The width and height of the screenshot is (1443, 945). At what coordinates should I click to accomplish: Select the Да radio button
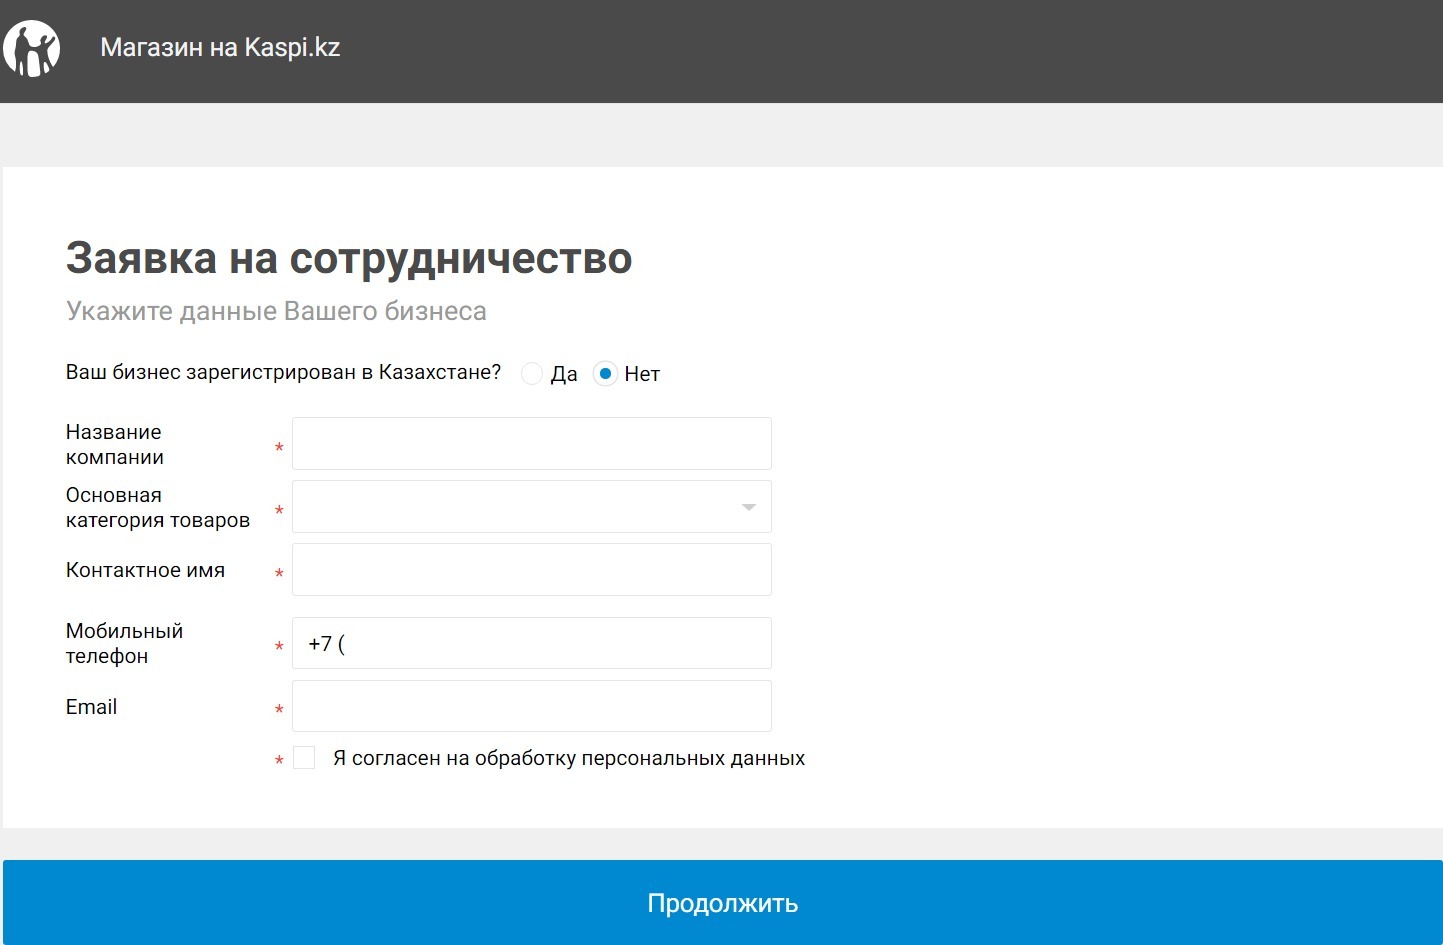(532, 374)
